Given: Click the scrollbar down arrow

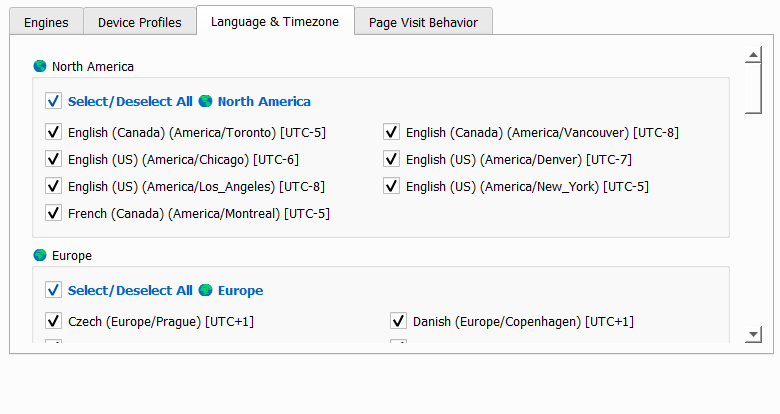Looking at the screenshot, I should (x=754, y=334).
